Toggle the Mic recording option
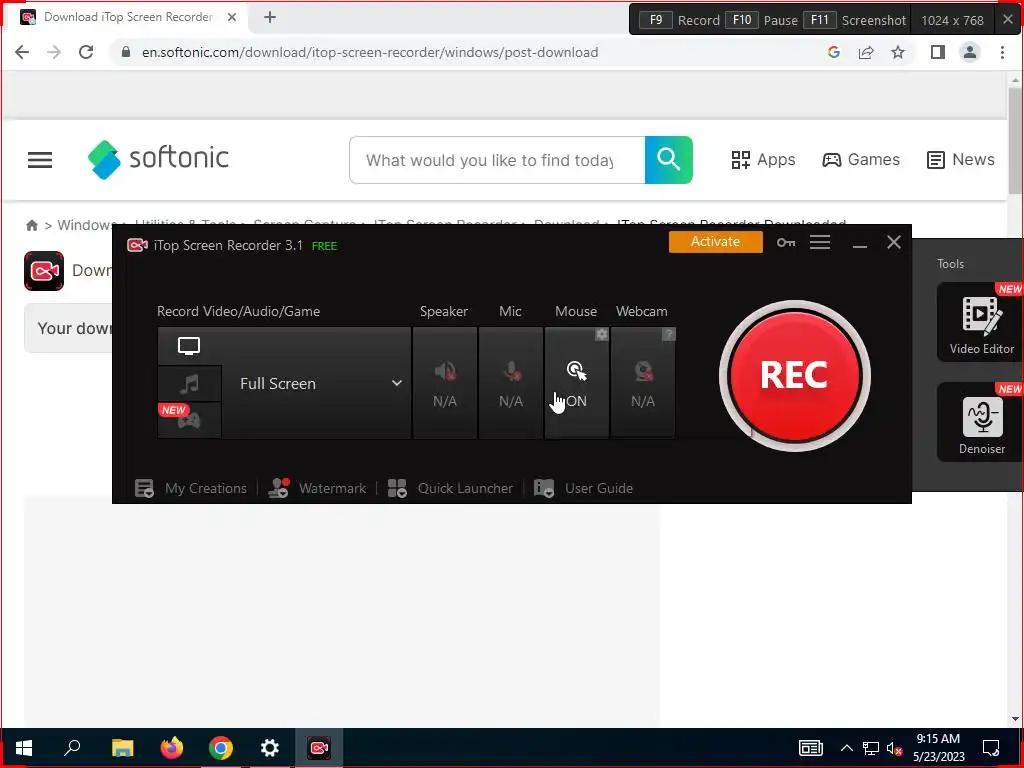Image resolution: width=1024 pixels, height=768 pixels. point(511,383)
